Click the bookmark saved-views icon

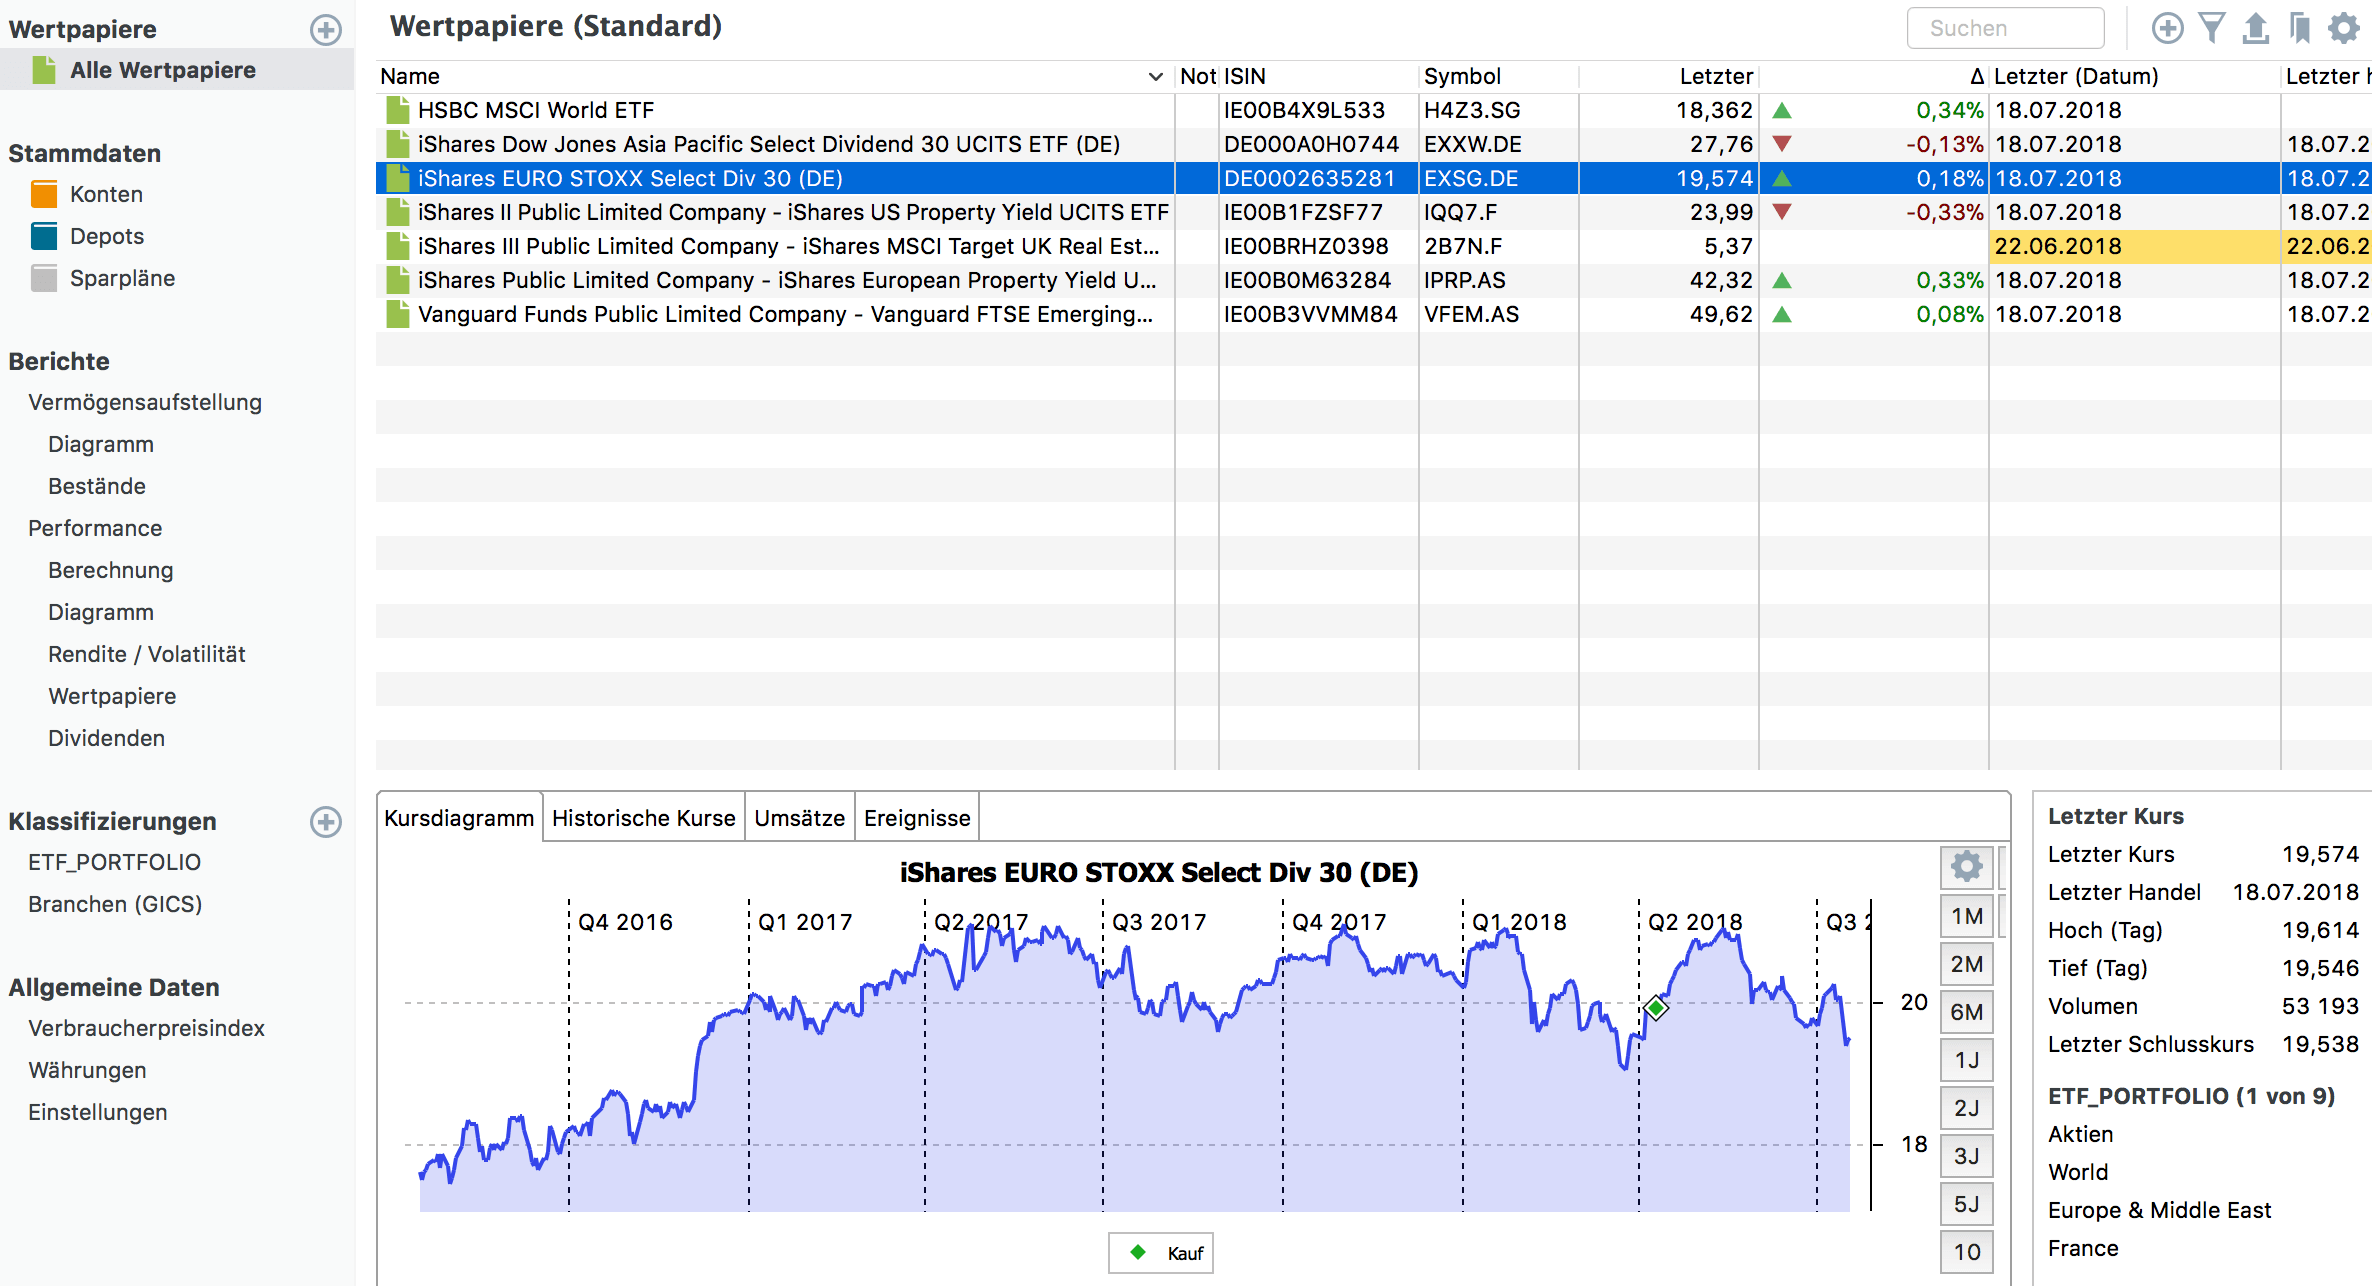pos(2300,28)
